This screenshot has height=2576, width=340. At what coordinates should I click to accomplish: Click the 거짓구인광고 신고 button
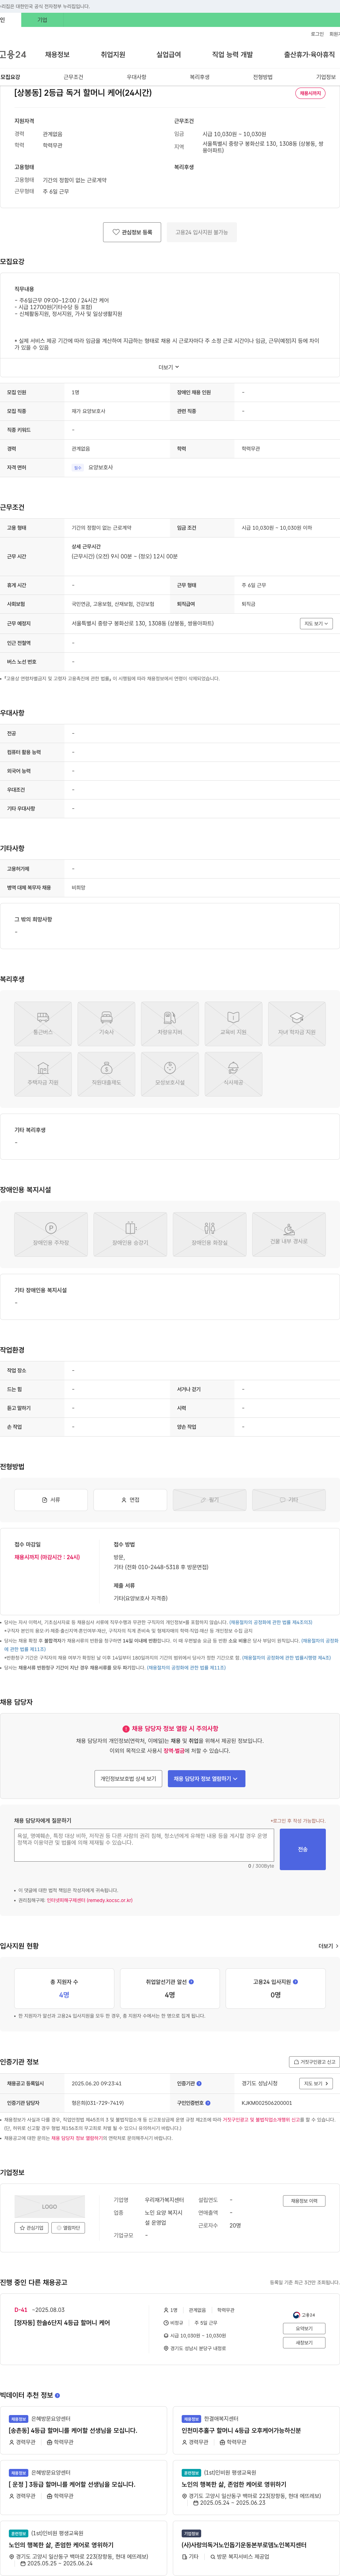coord(314,2062)
